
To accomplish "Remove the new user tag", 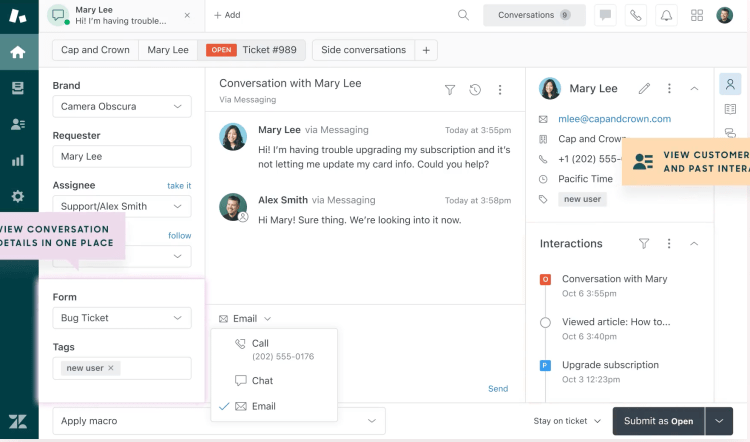I will [111, 368].
